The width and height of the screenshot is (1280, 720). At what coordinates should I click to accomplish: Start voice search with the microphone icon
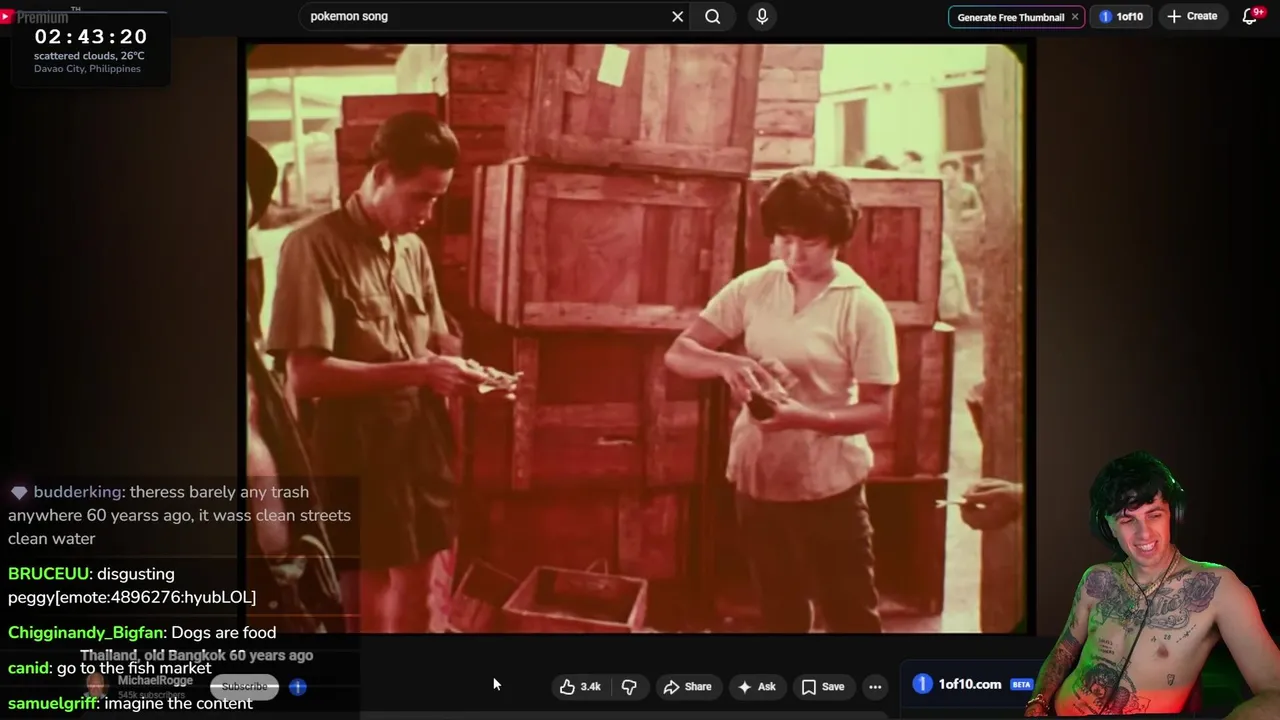[x=762, y=16]
